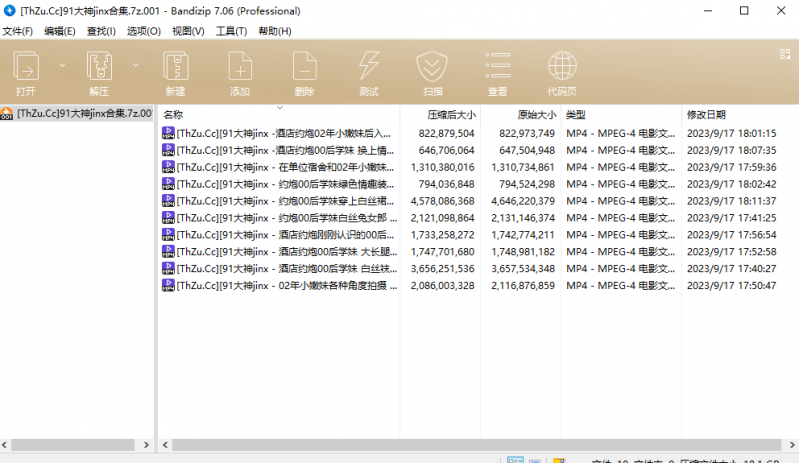Screen dimensions: 799x463
Task: Click the date cell 2023/9/17 17:59:36
Action: point(731,167)
